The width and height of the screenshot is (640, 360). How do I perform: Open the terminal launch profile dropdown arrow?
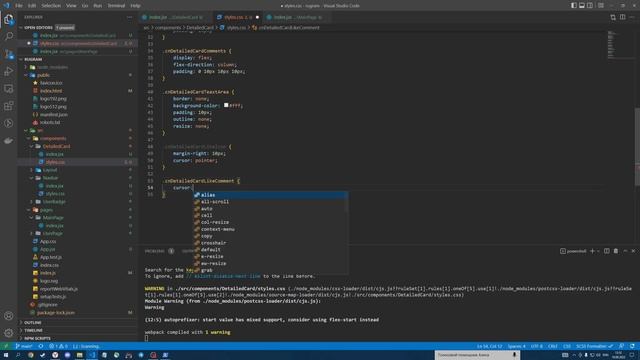pos(598,251)
